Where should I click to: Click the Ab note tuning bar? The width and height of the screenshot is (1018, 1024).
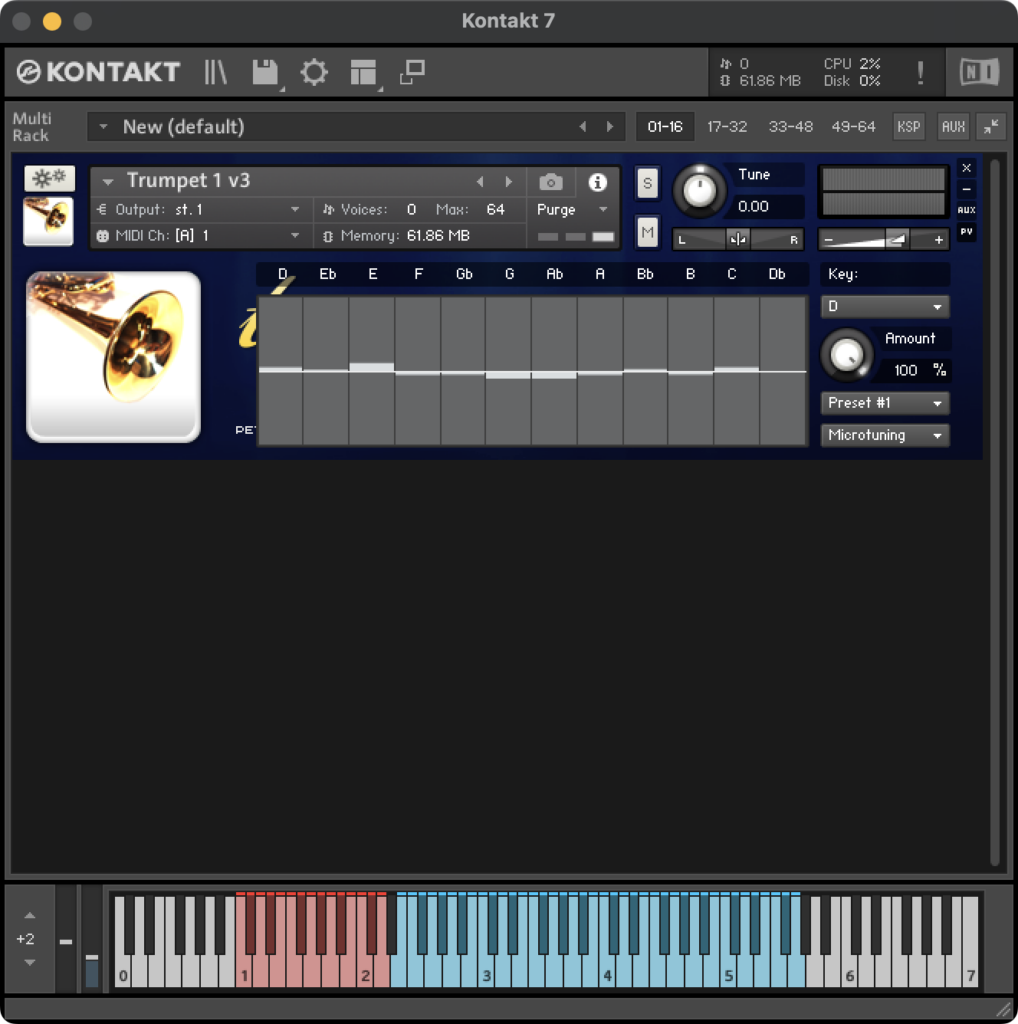click(x=554, y=370)
